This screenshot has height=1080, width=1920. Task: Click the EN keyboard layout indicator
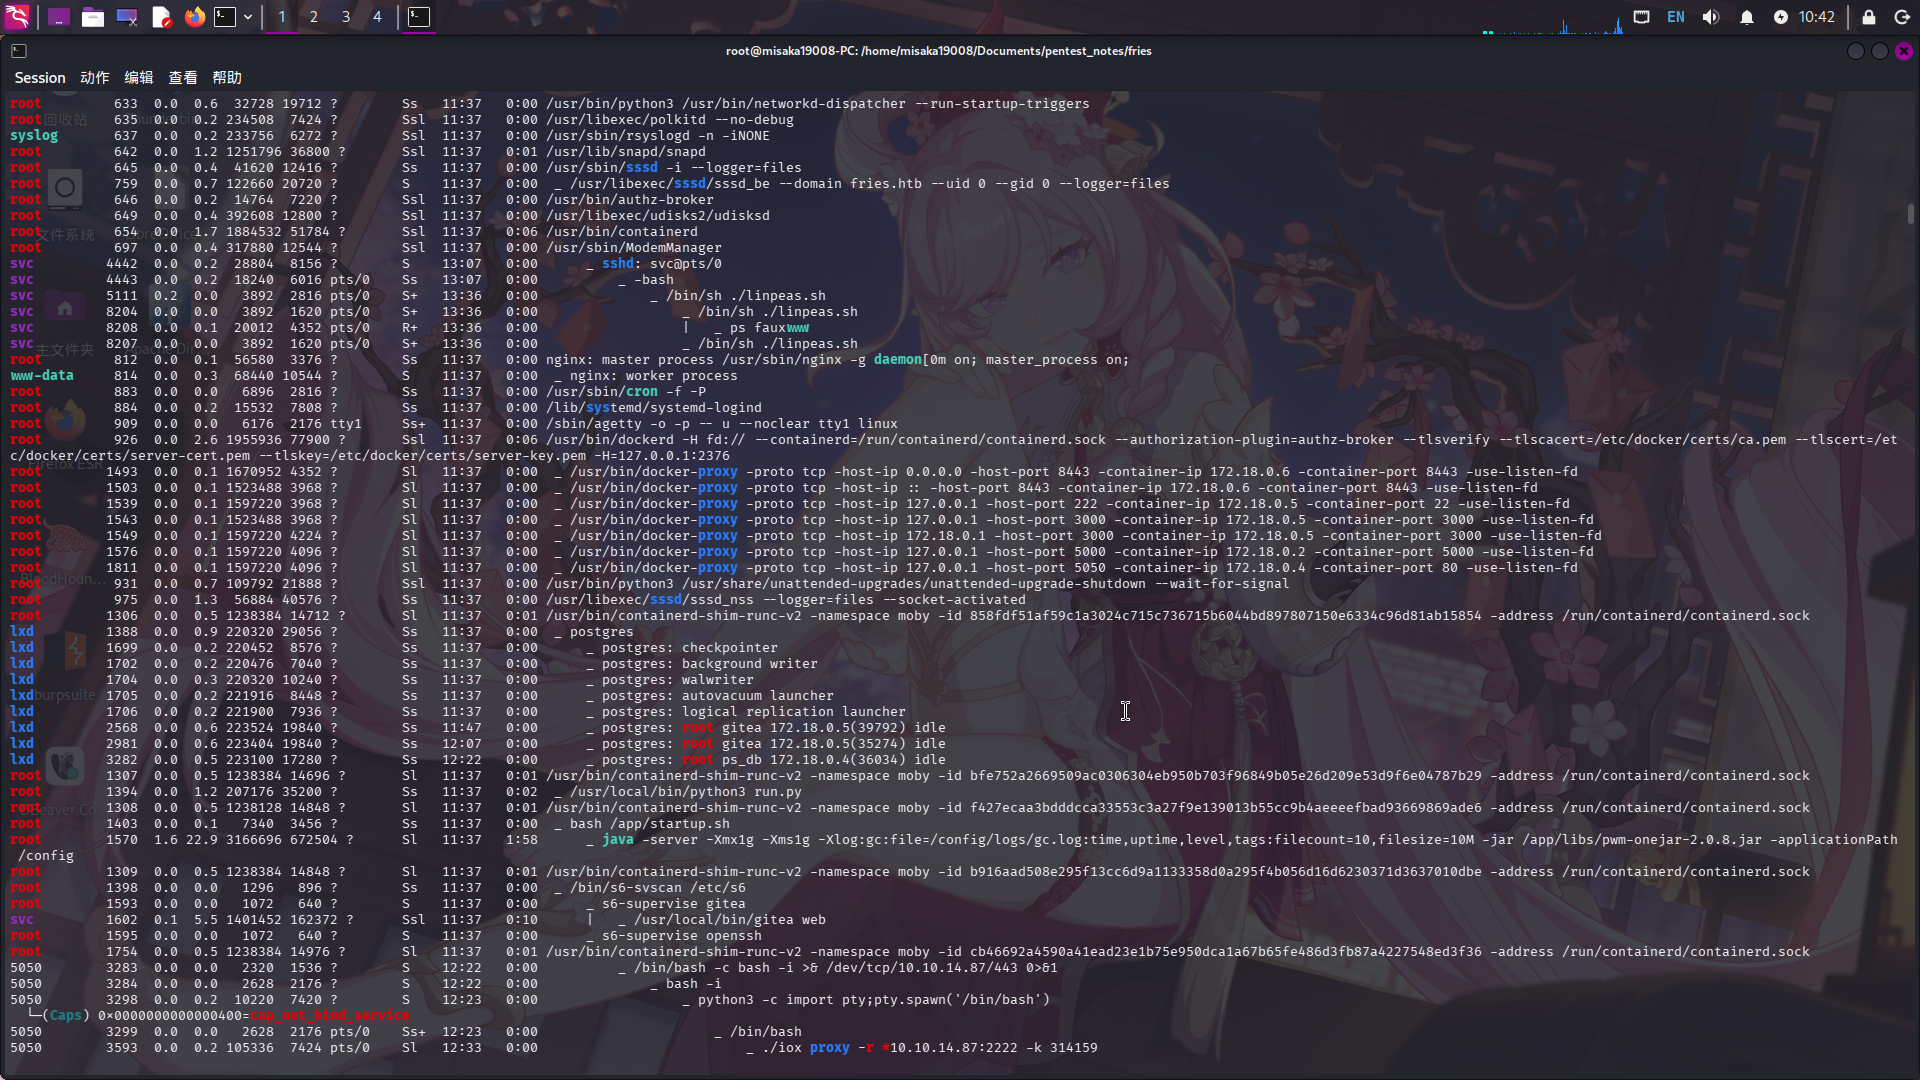tap(1676, 16)
